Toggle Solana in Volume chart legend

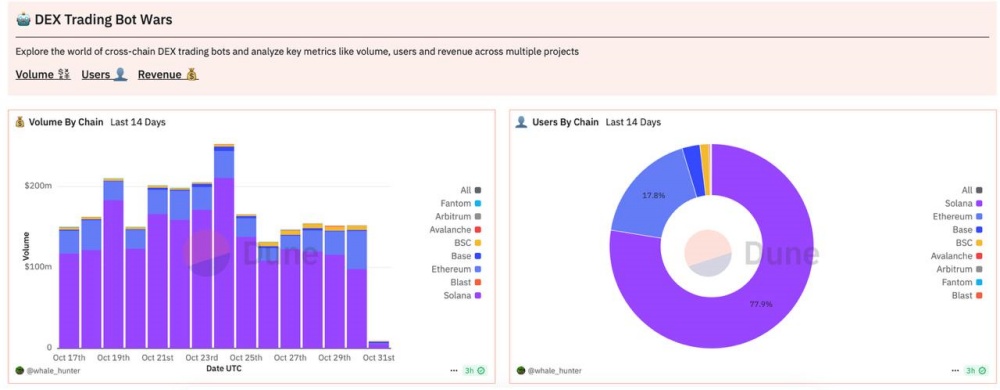click(462, 296)
